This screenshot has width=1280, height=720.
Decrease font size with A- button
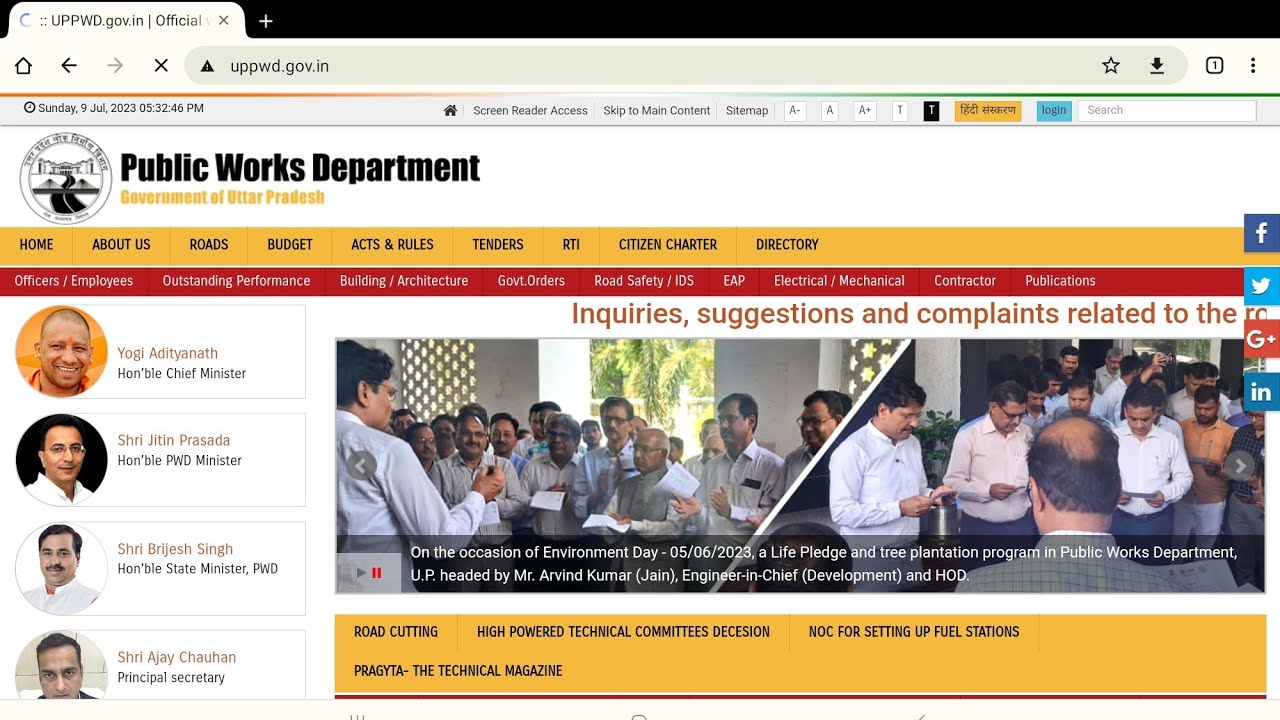tap(795, 111)
